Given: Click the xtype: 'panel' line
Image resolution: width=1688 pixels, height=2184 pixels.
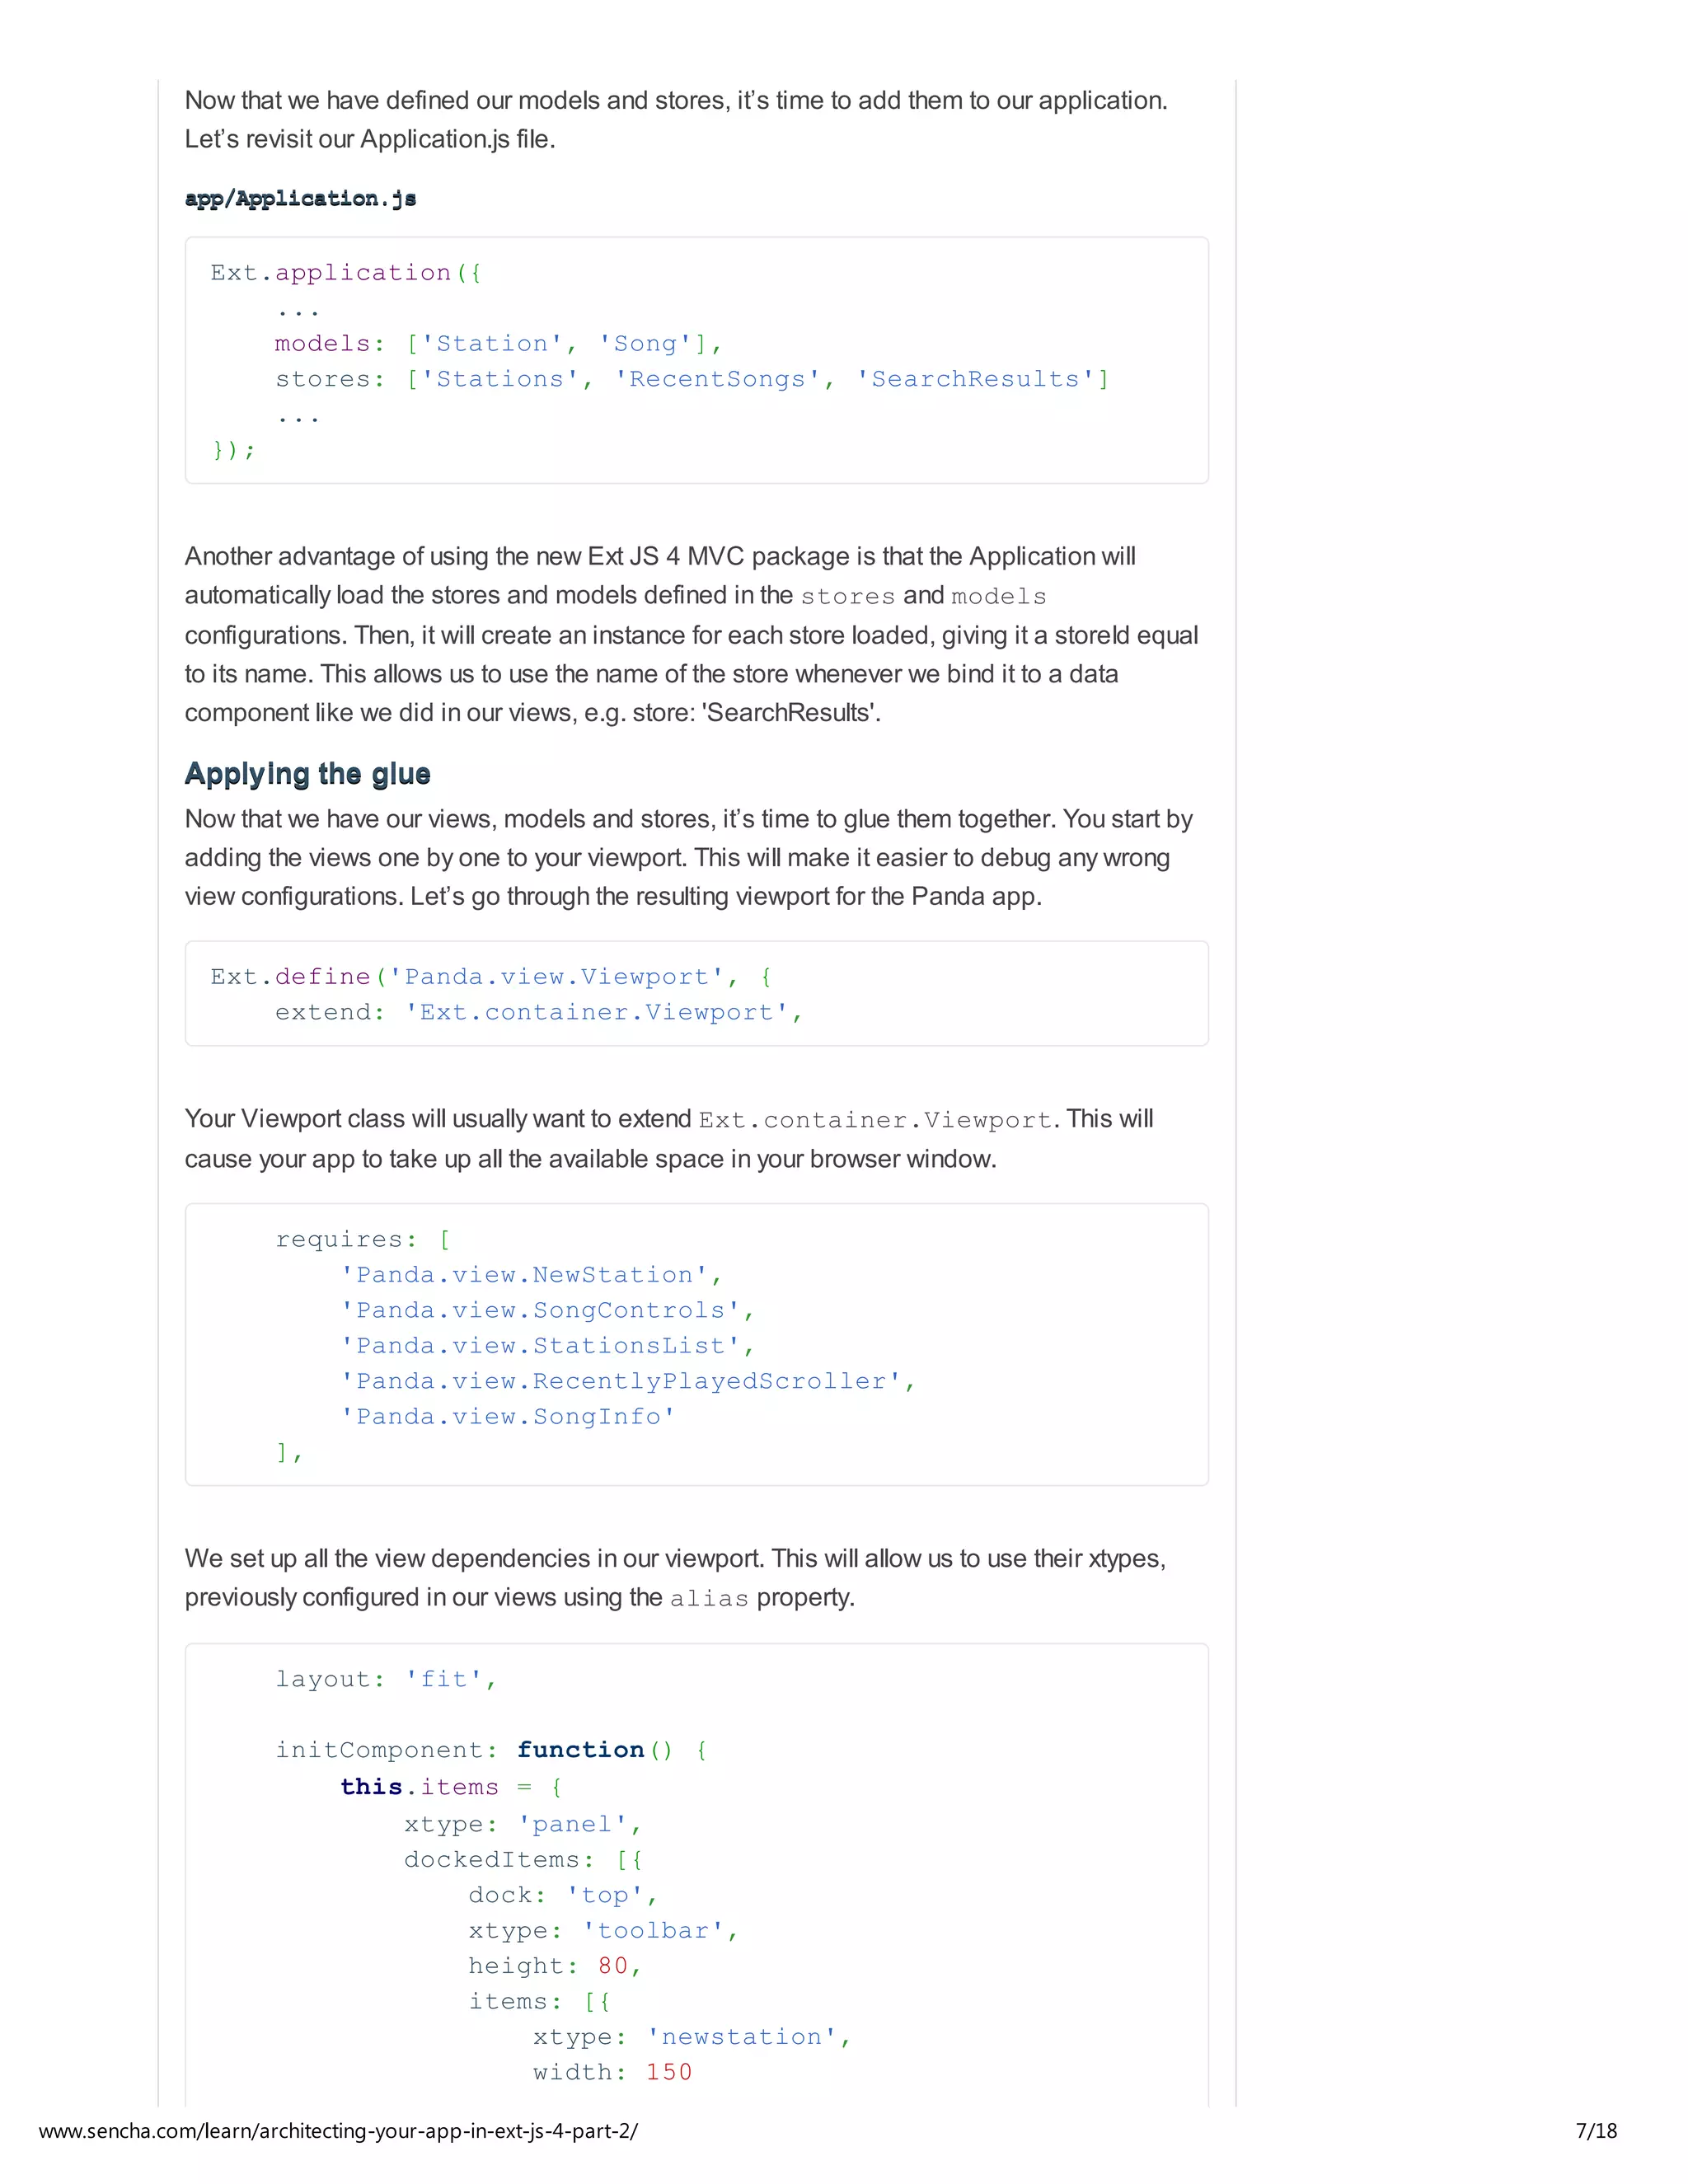Looking at the screenshot, I should 523,1825.
